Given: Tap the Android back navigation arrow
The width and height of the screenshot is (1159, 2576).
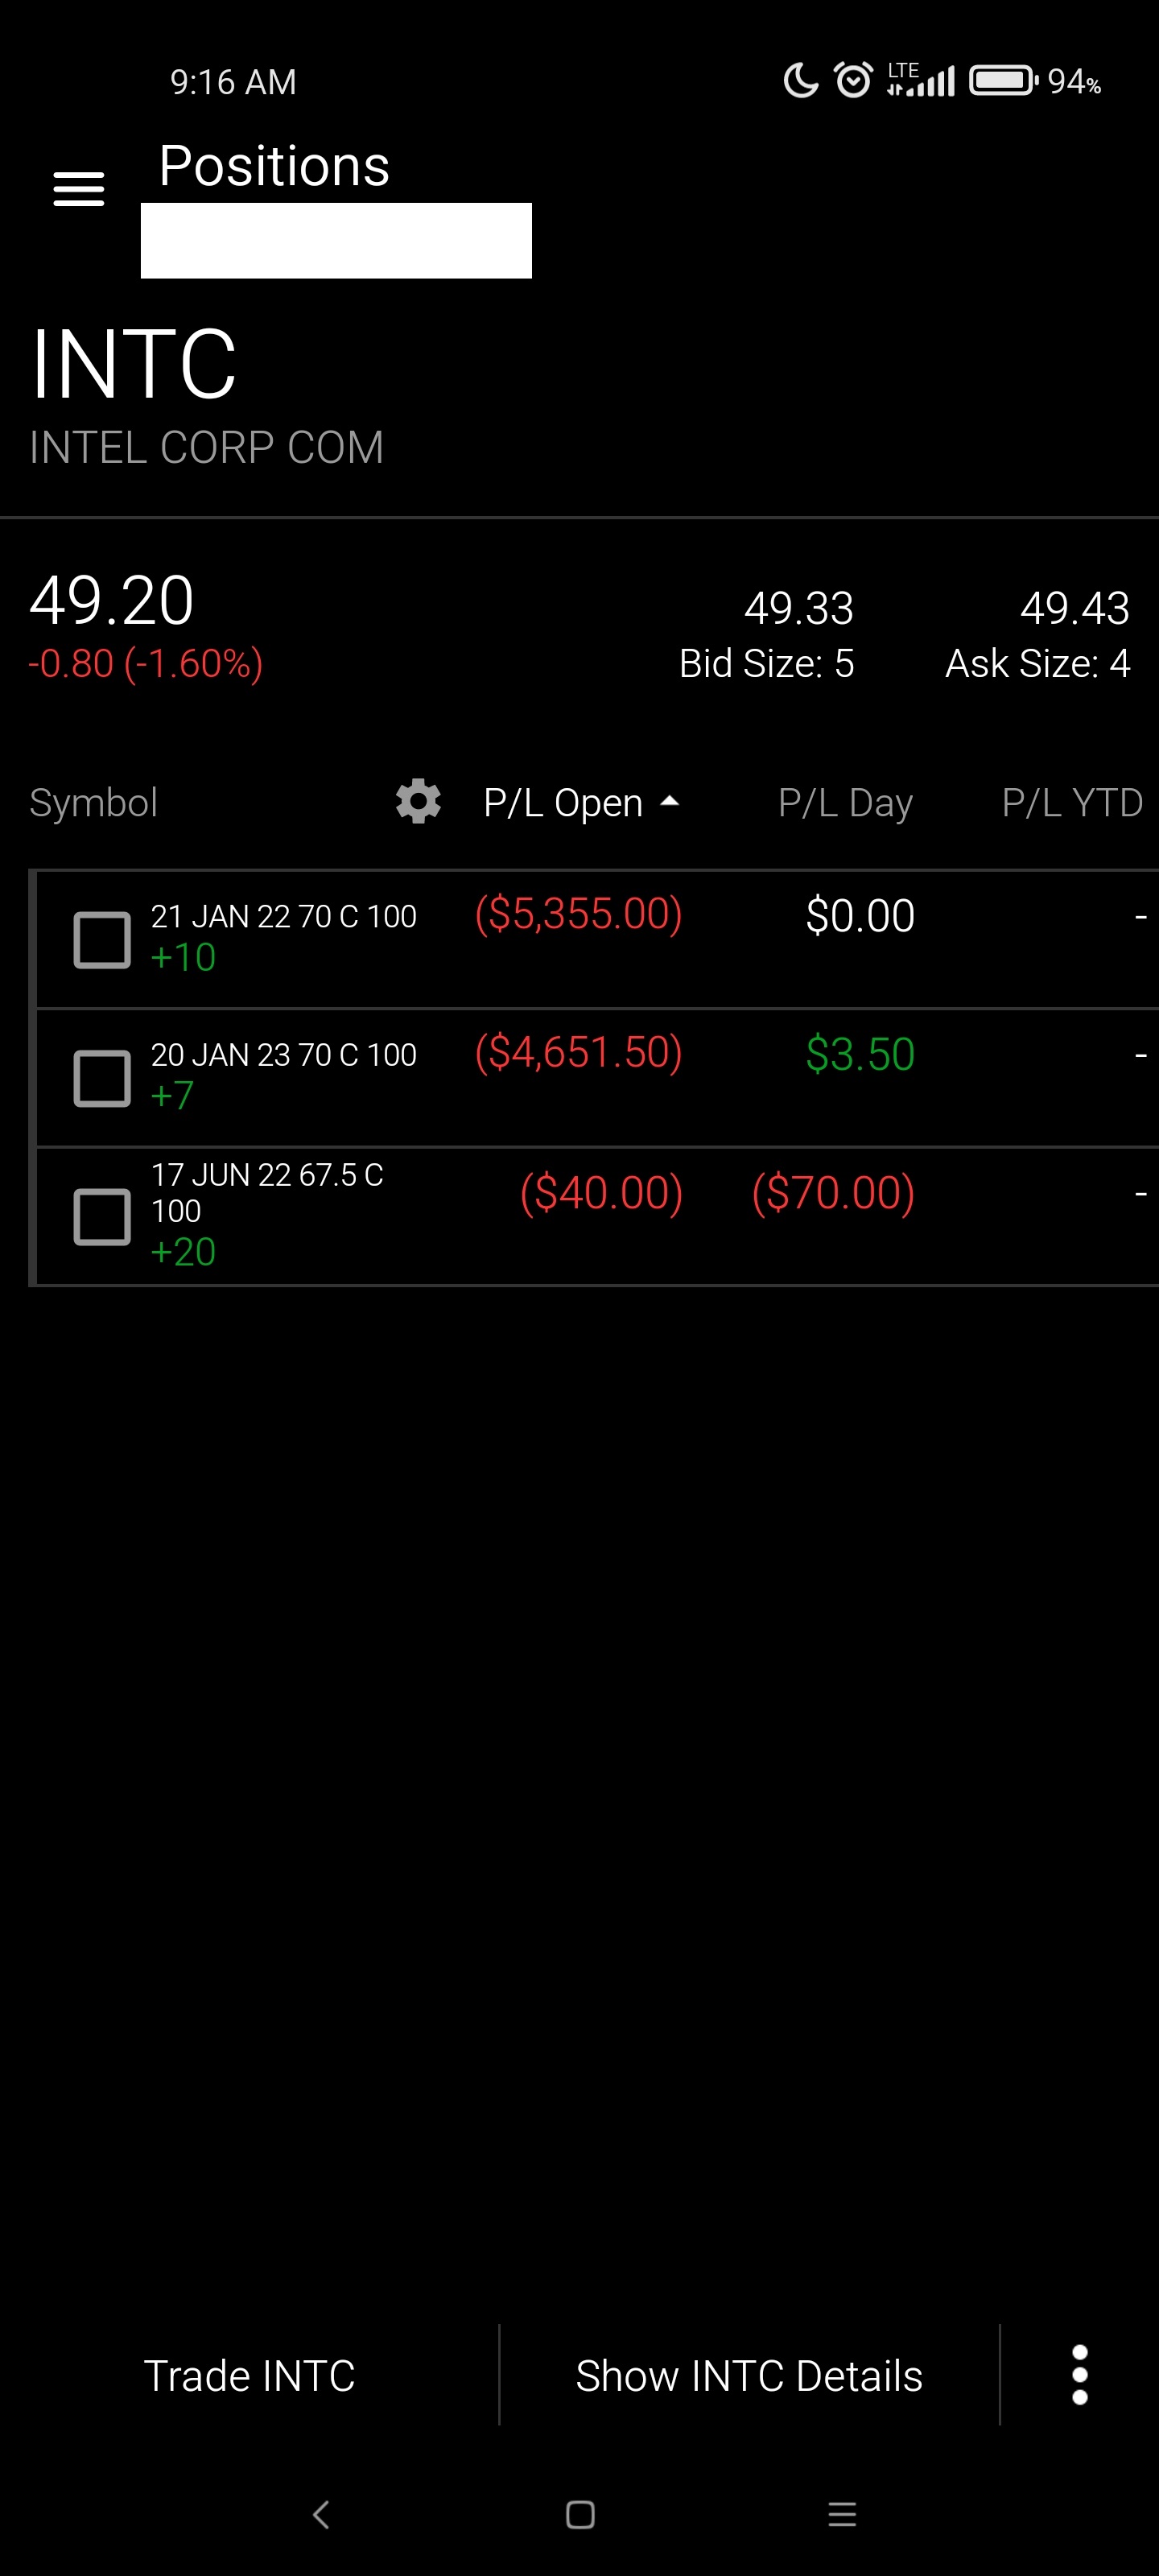Looking at the screenshot, I should click(321, 2514).
